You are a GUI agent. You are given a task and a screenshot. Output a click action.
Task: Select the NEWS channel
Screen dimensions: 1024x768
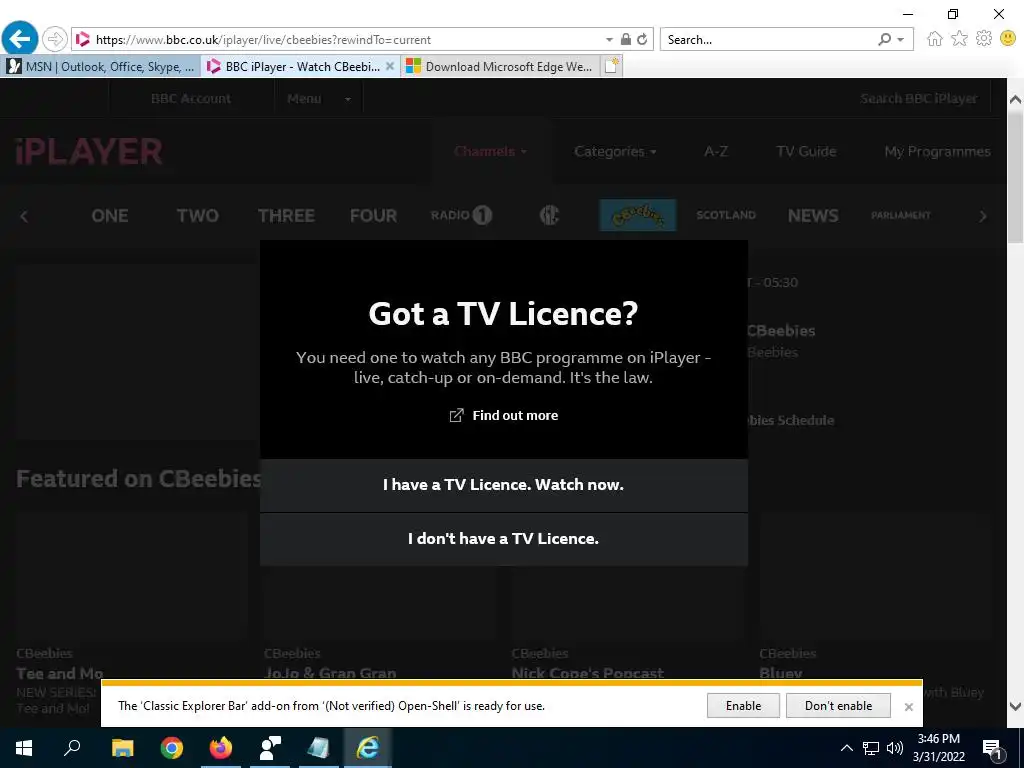[812, 216]
